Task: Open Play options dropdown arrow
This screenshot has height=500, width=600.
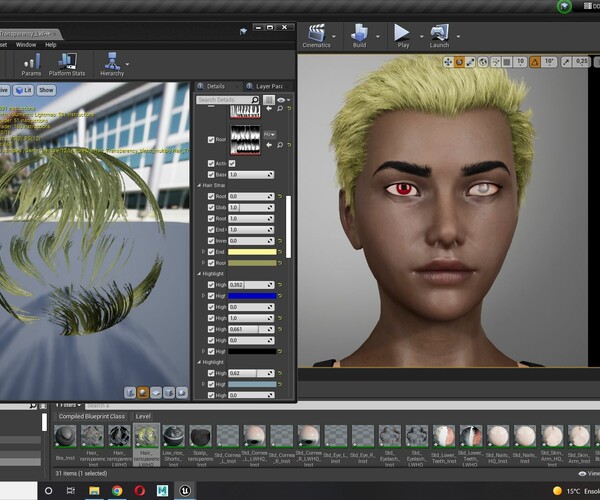Action: pos(422,37)
